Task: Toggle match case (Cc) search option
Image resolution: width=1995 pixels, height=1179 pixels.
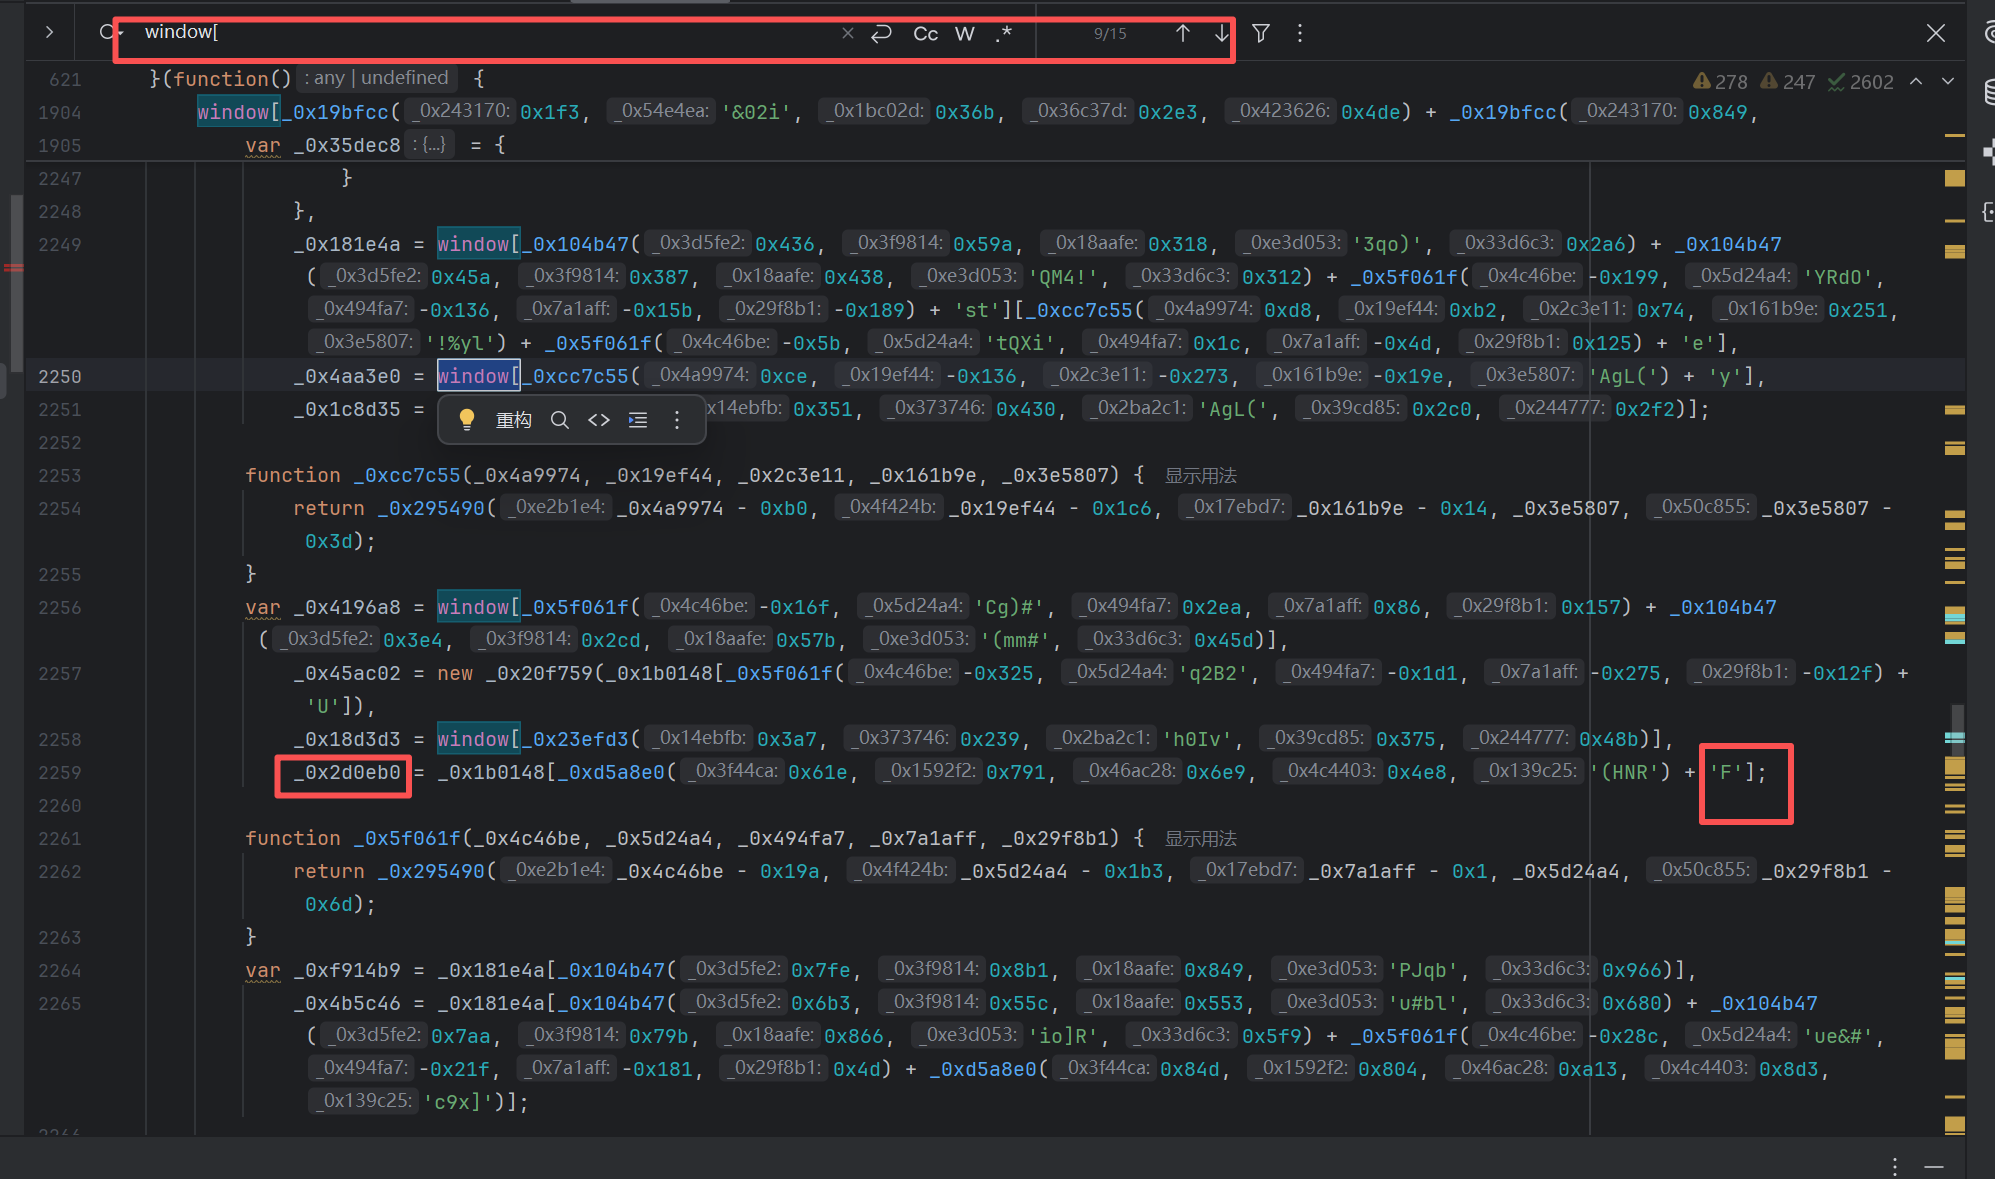Action: pyautogui.click(x=925, y=34)
